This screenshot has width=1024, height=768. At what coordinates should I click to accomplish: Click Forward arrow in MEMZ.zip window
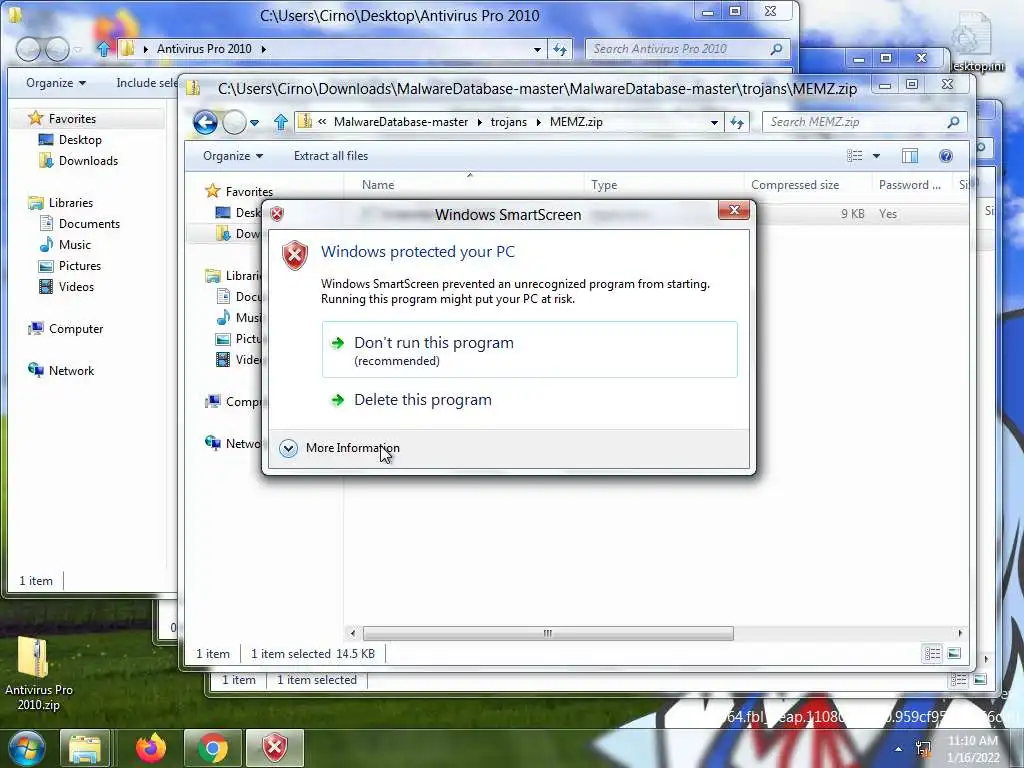pyautogui.click(x=234, y=122)
